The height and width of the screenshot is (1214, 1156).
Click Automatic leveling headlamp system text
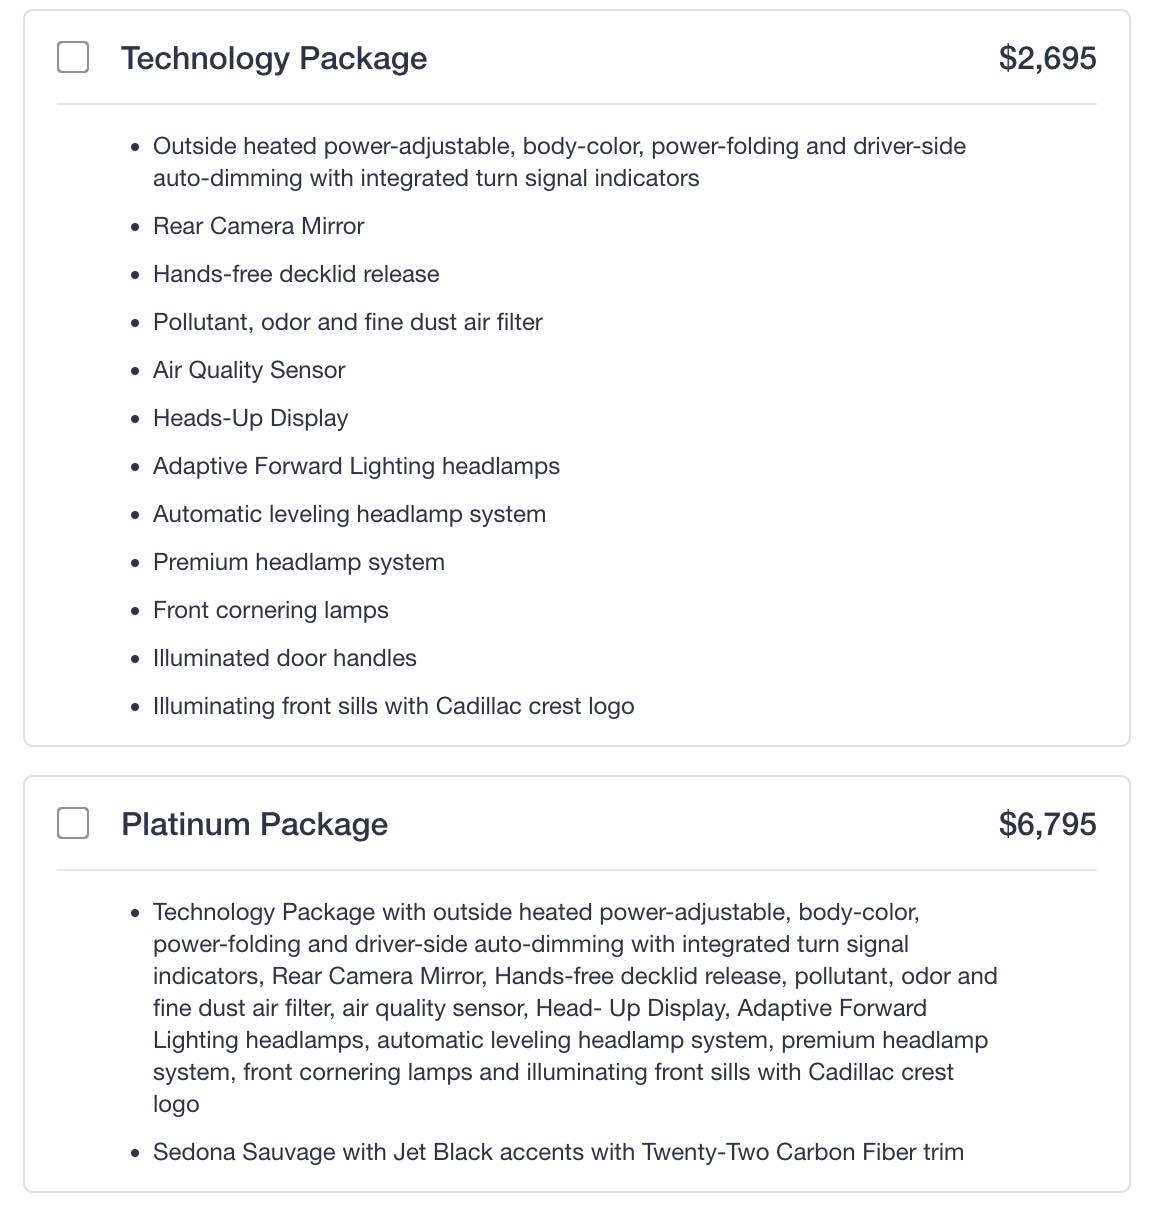pos(349,514)
